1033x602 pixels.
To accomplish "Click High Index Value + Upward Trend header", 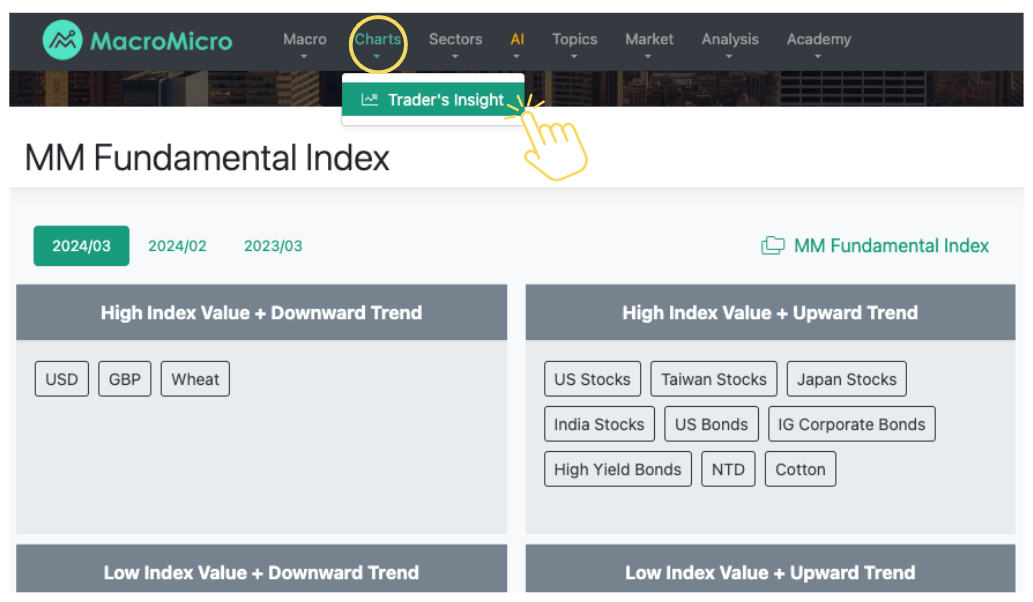I will point(770,312).
